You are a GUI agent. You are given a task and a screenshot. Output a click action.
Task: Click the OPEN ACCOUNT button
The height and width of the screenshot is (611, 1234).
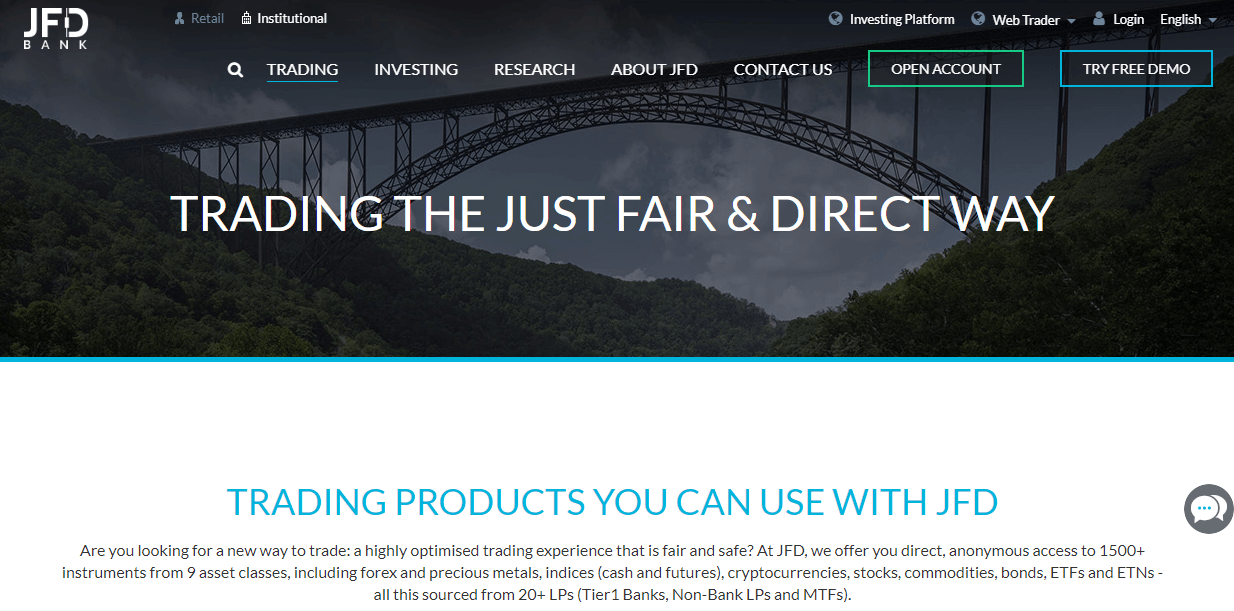click(x=946, y=69)
